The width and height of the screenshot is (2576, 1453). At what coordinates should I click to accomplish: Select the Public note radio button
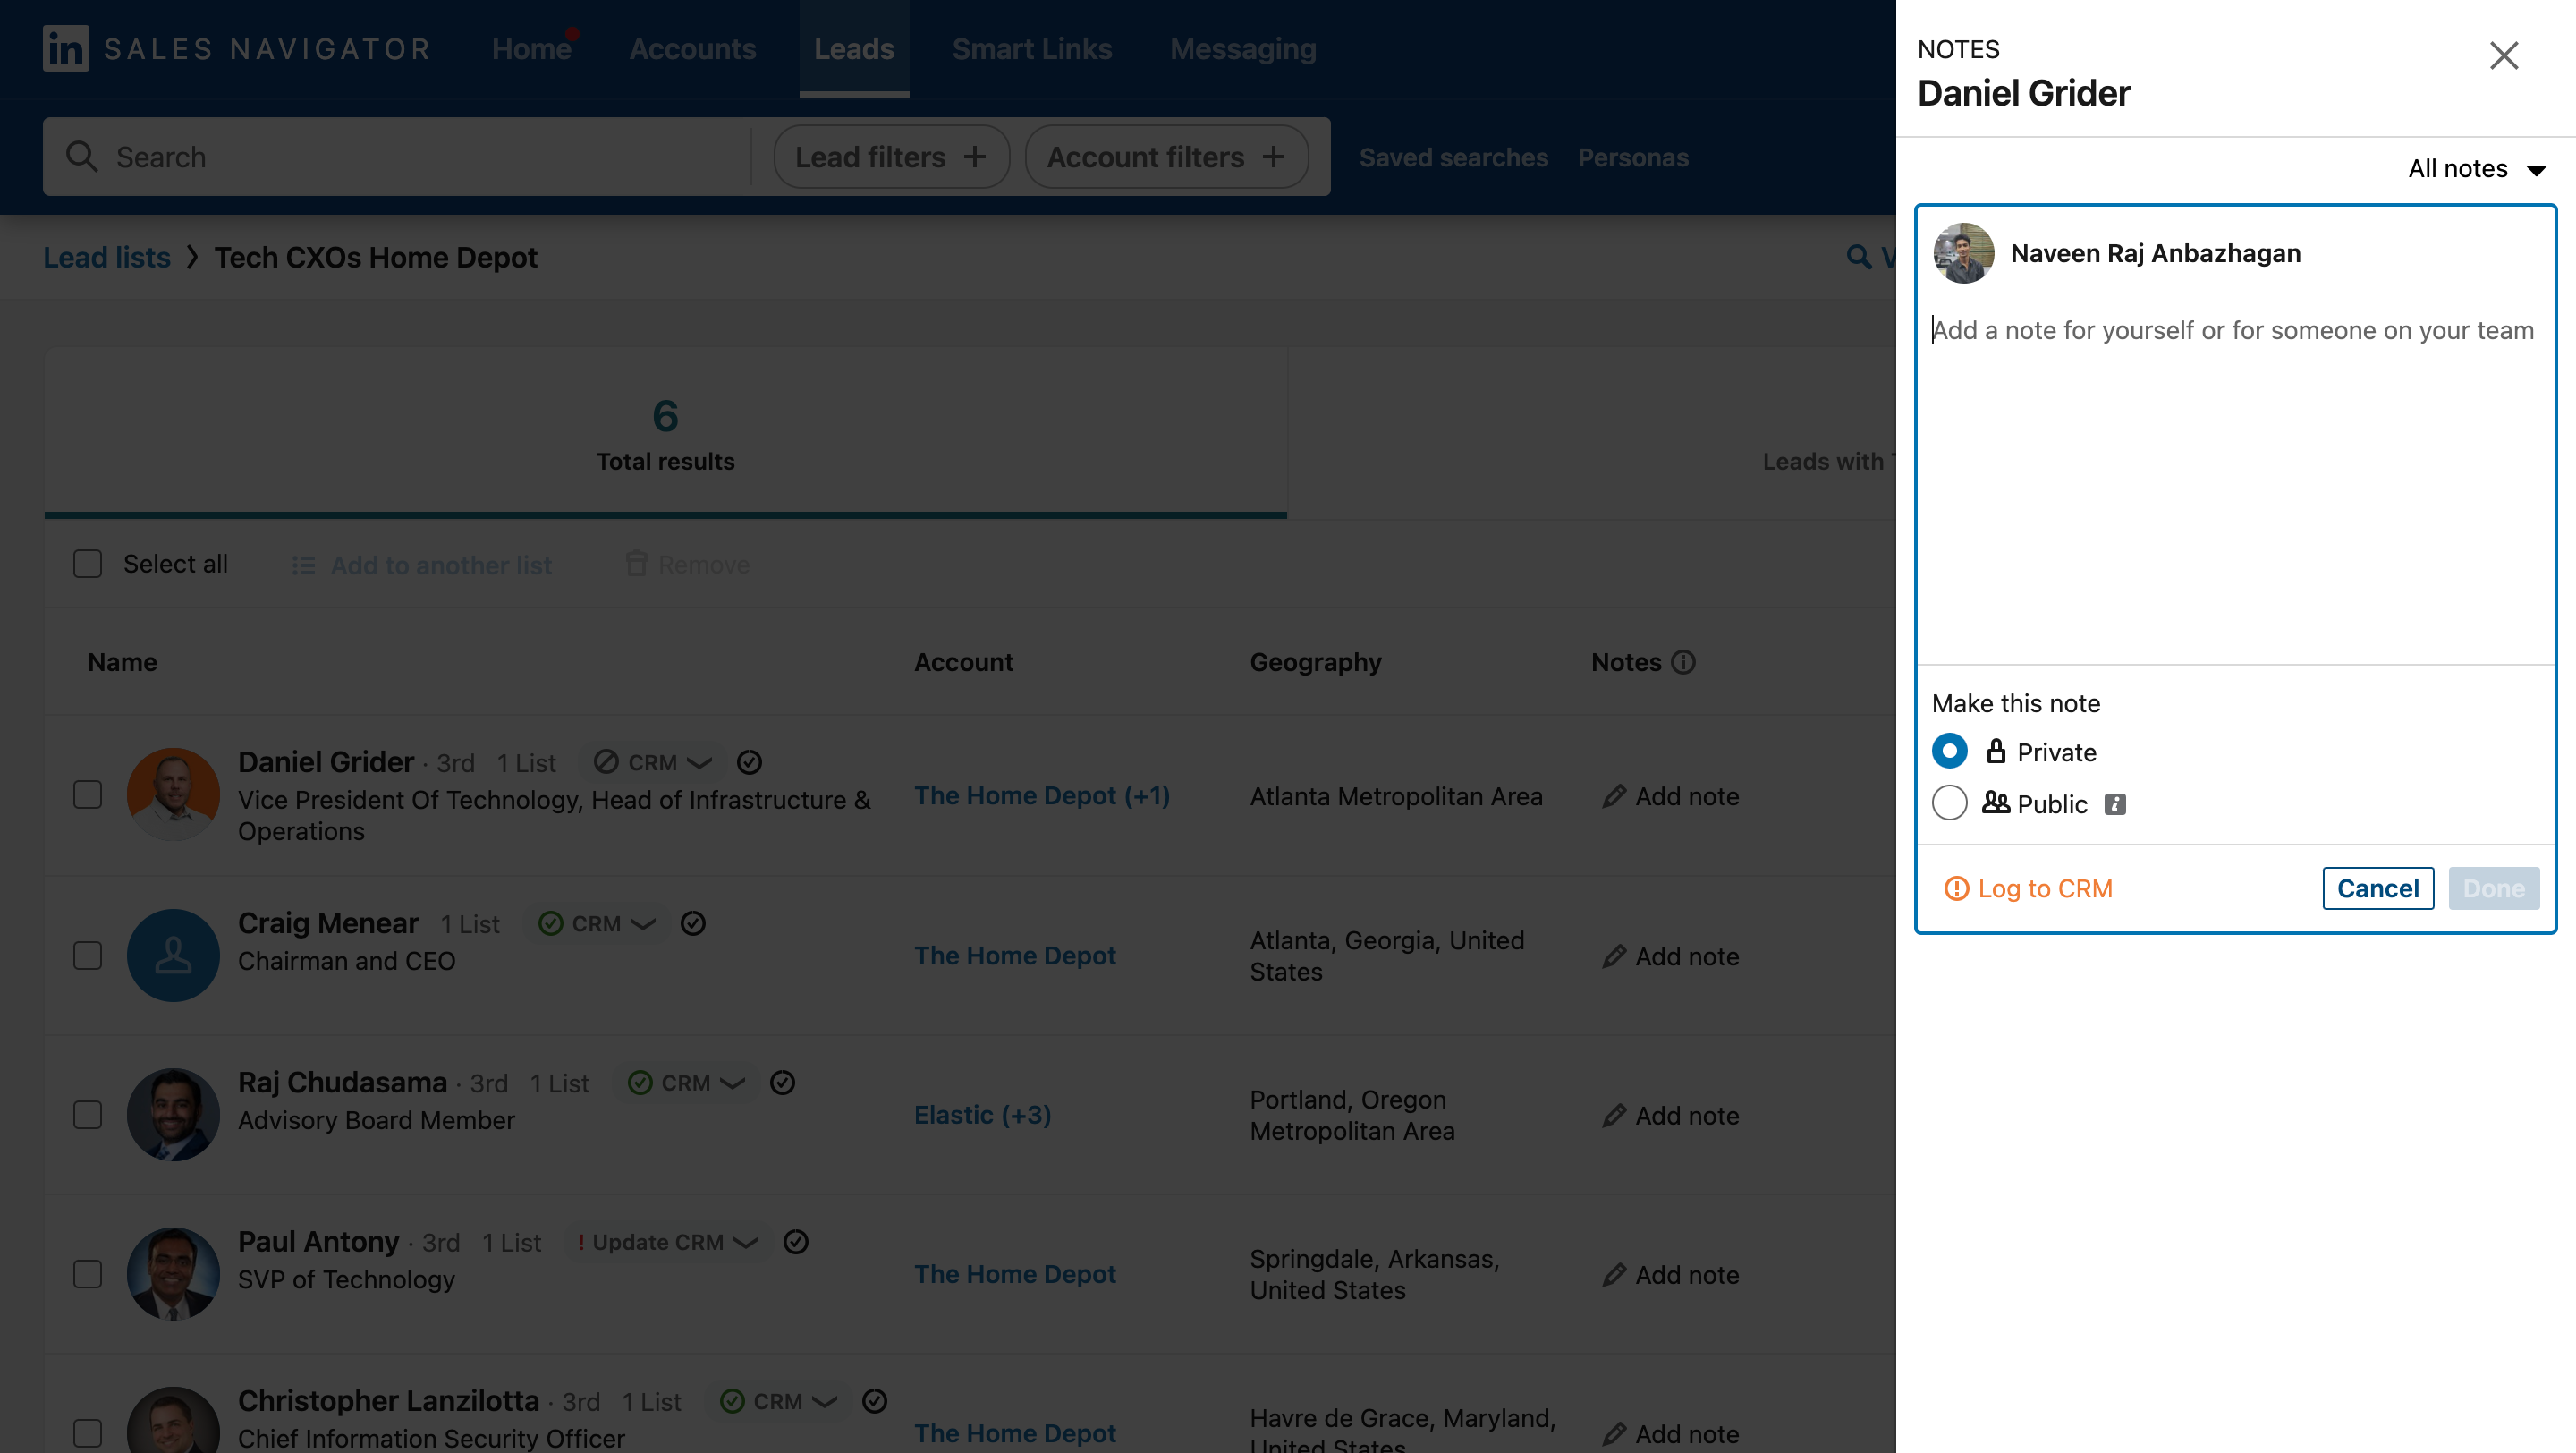tap(1949, 803)
